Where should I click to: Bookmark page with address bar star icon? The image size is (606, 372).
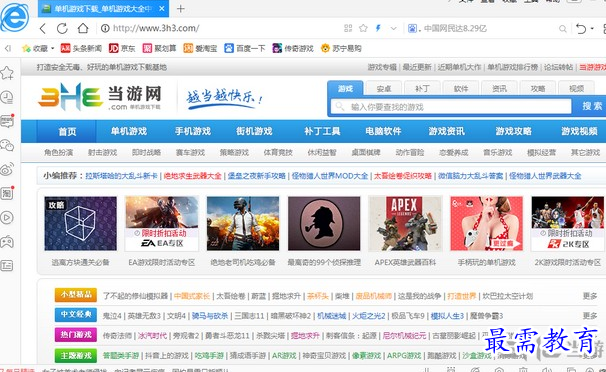point(363,28)
